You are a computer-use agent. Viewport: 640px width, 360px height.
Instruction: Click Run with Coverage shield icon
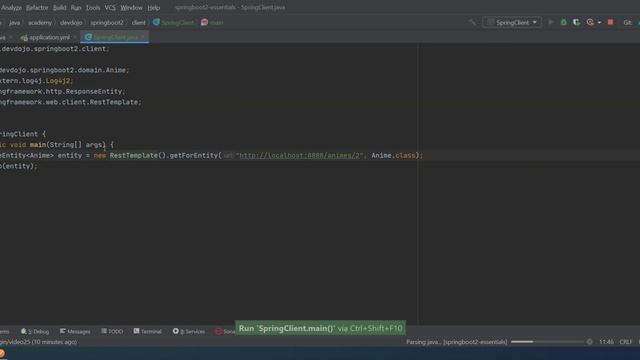coord(576,22)
